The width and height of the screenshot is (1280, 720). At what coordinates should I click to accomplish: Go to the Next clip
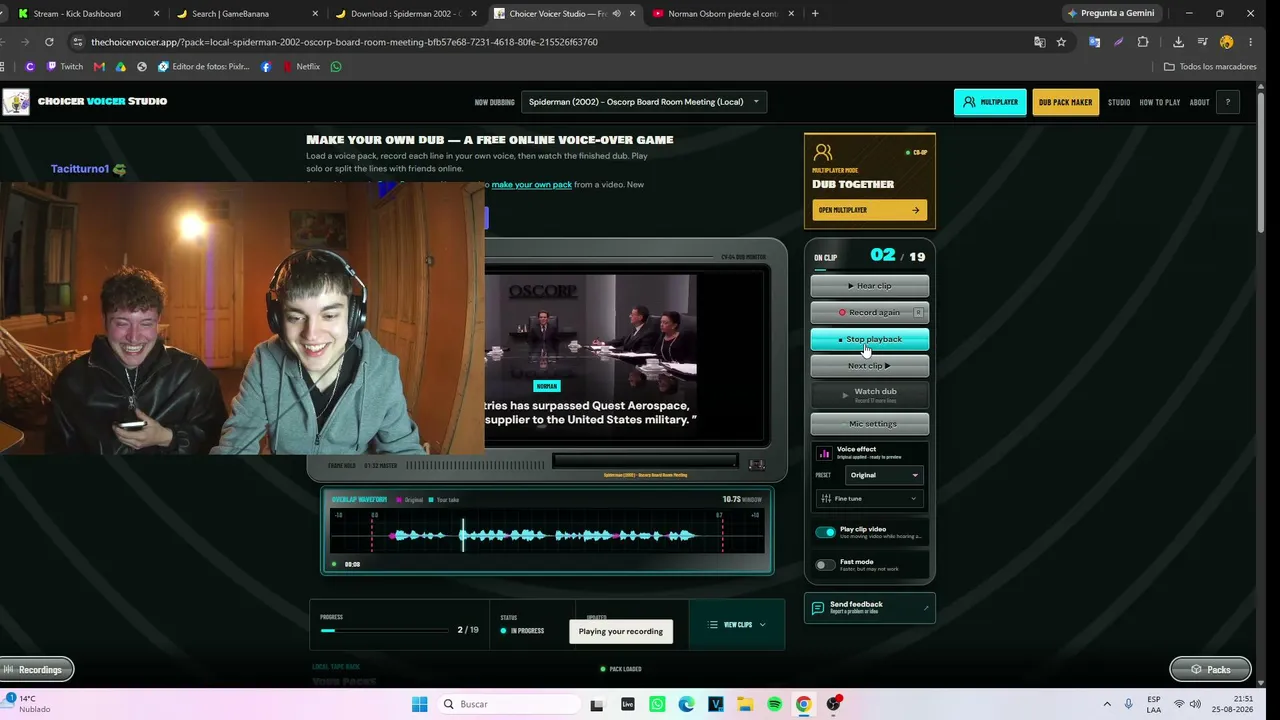tap(869, 366)
